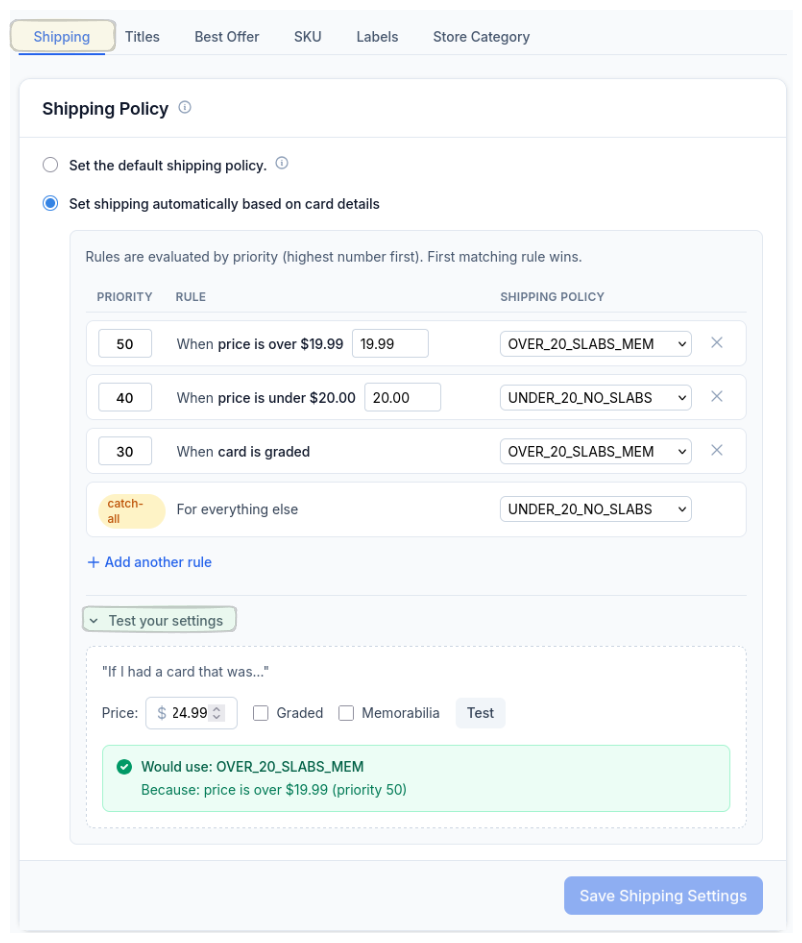This screenshot has height=943, width=802.
Task: Click the Test button
Action: tap(480, 713)
